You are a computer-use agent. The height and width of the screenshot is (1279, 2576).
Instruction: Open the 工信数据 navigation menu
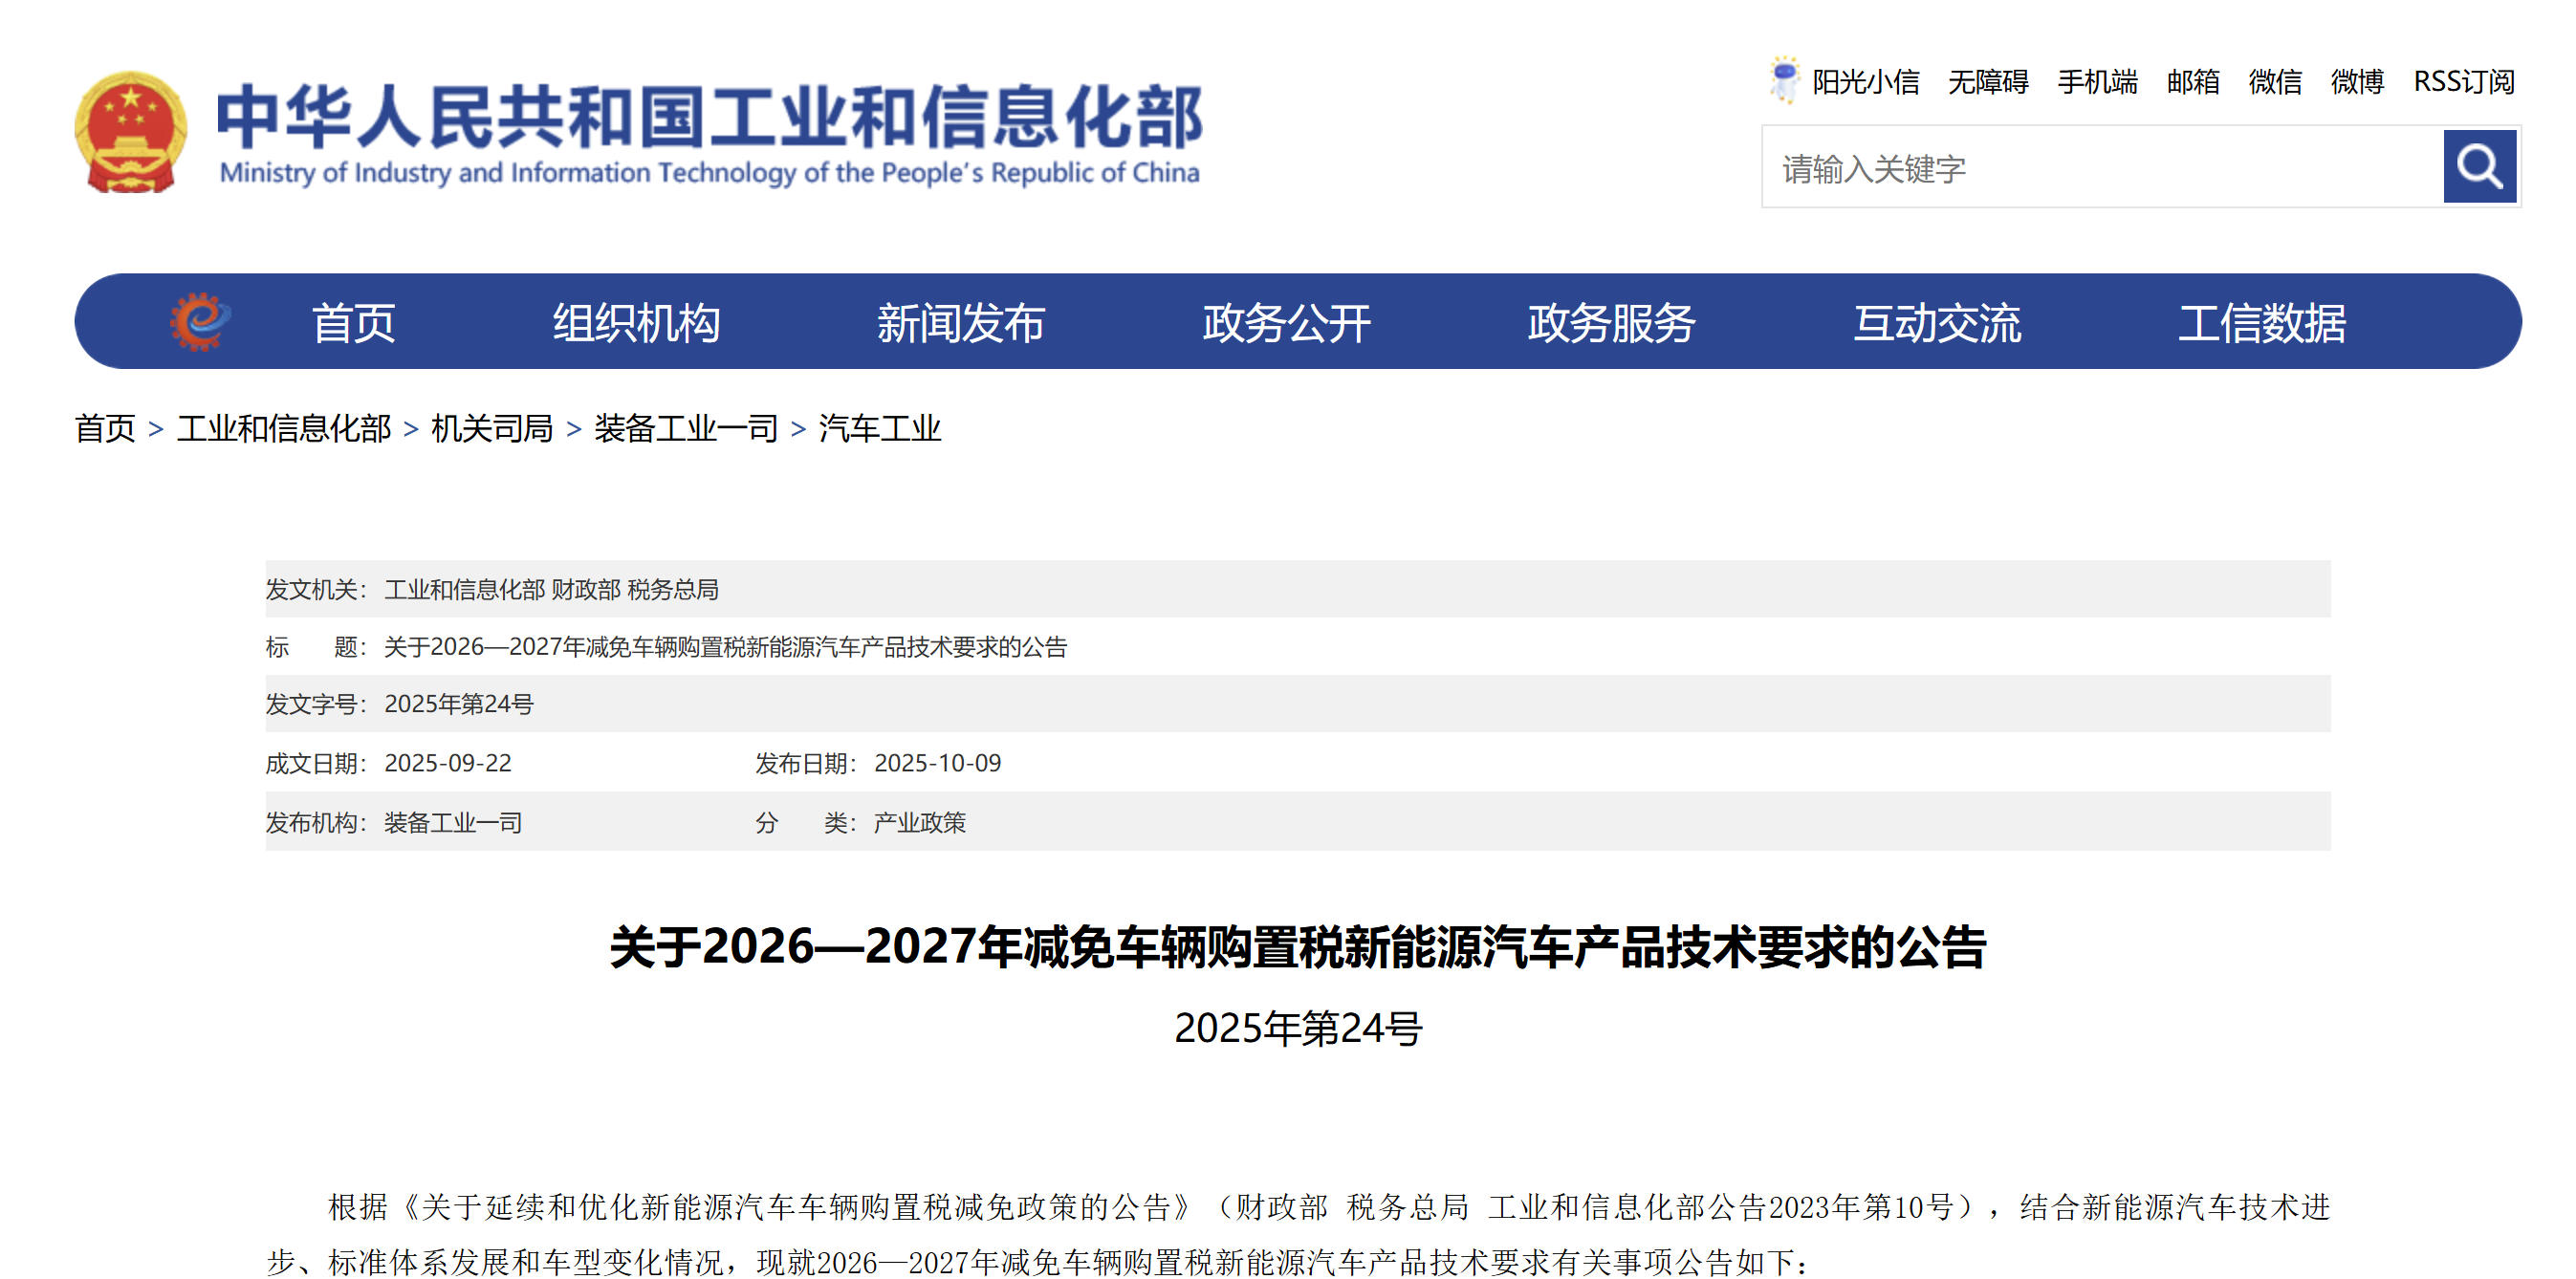point(2263,322)
